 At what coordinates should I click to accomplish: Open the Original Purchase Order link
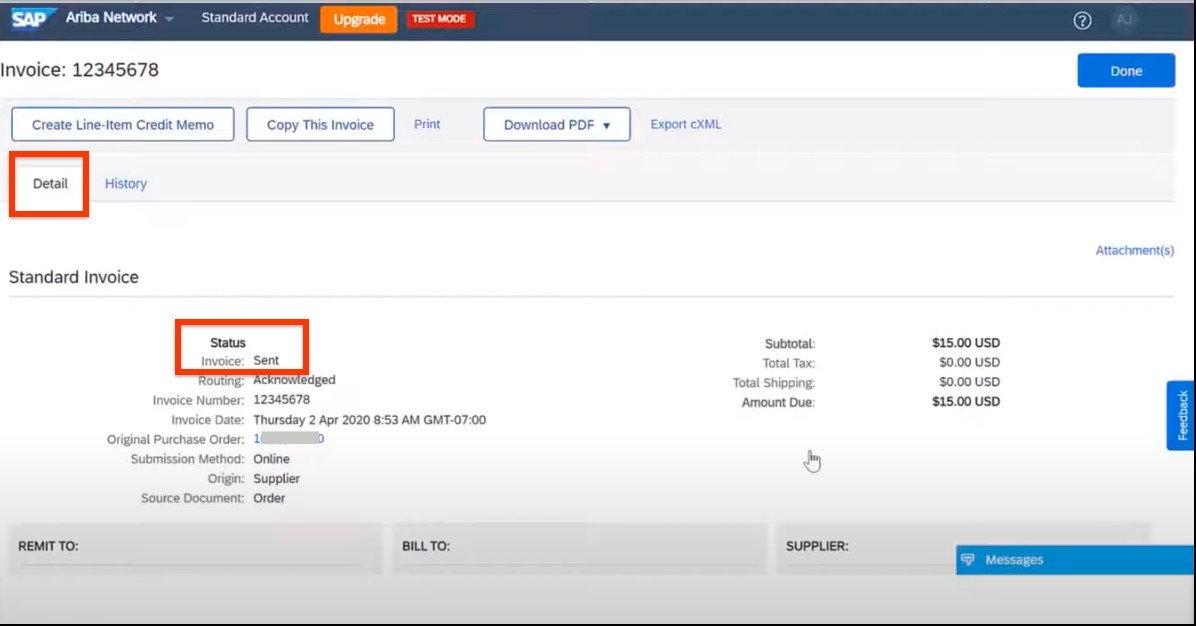point(289,439)
